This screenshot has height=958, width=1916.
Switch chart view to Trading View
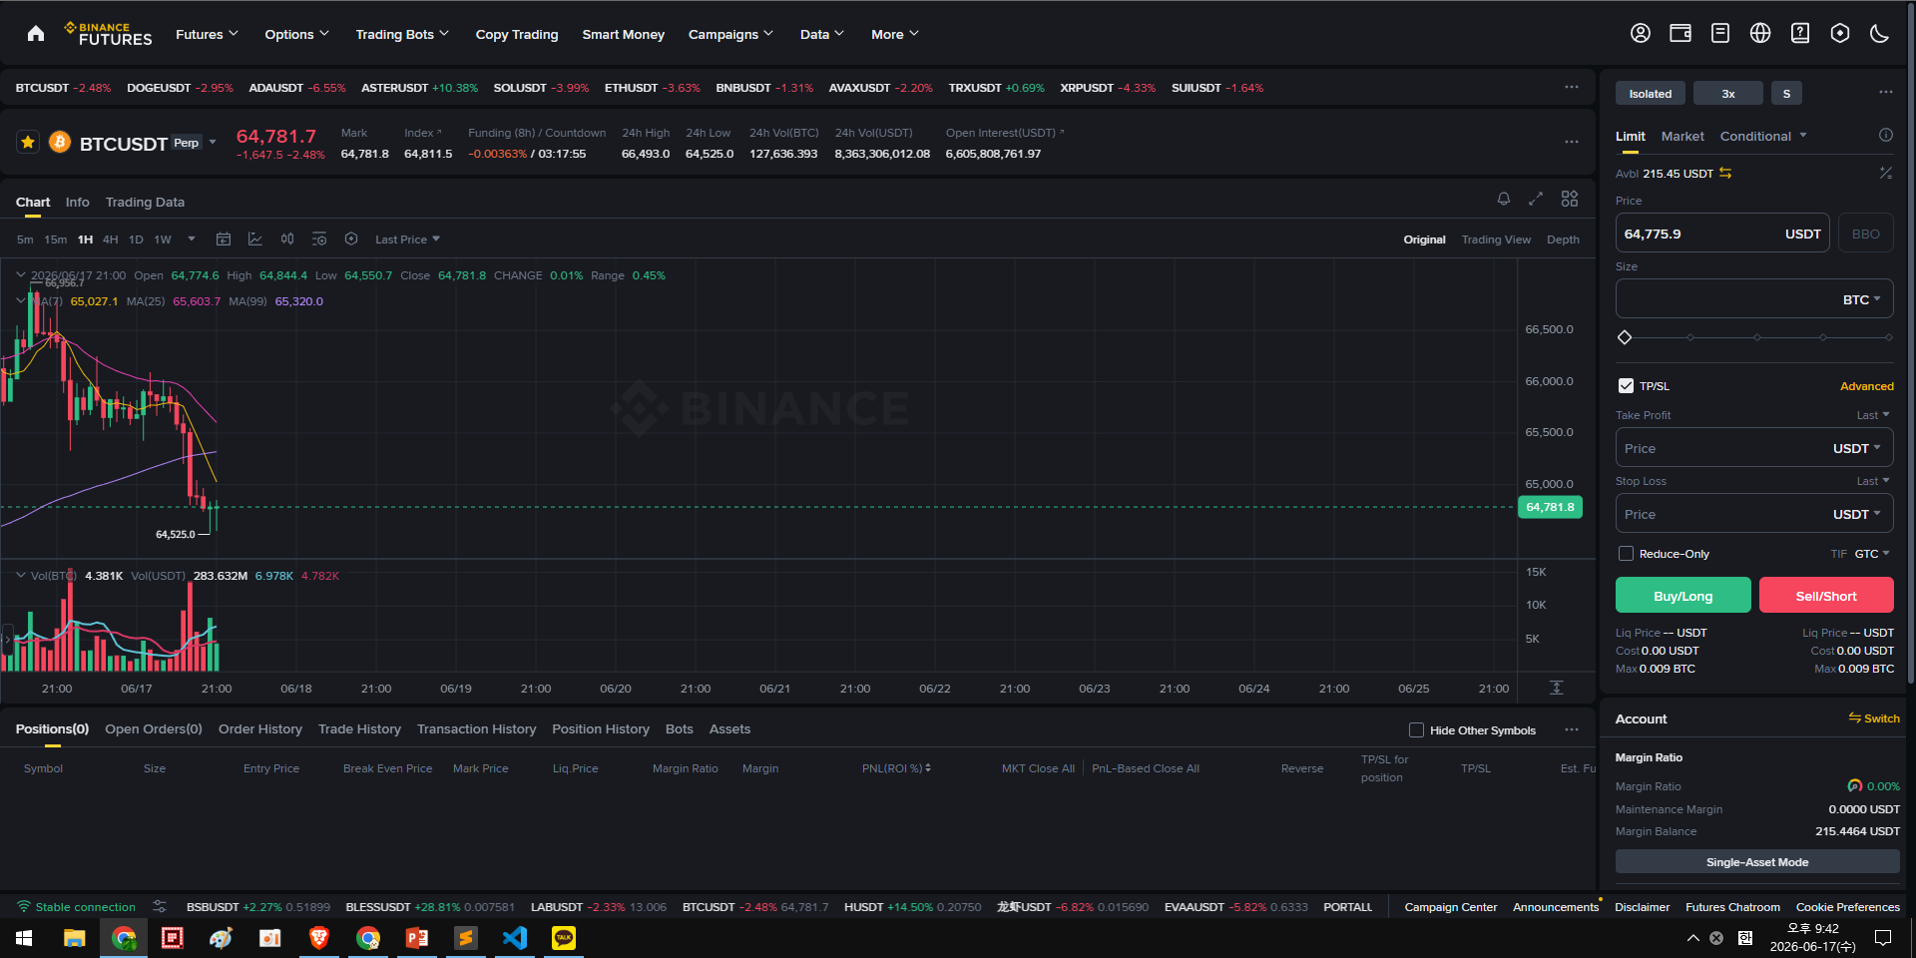(x=1496, y=240)
